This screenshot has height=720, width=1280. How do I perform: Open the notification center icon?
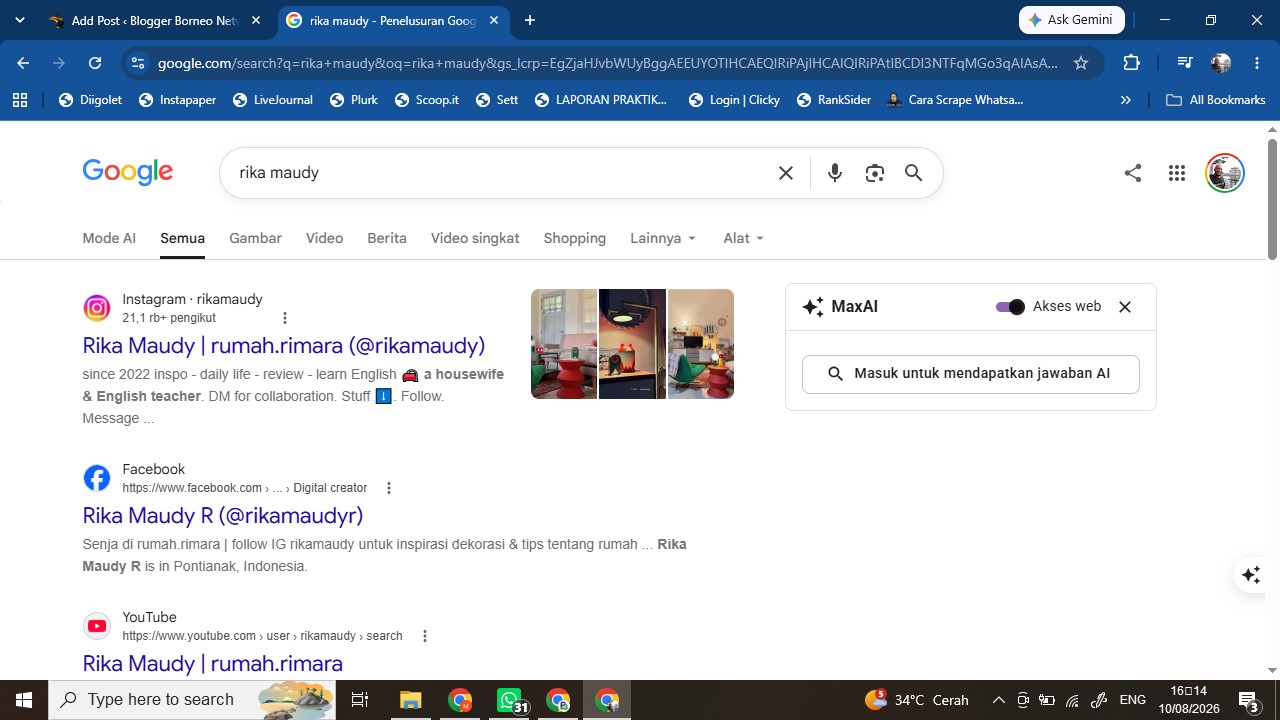(x=1248, y=700)
